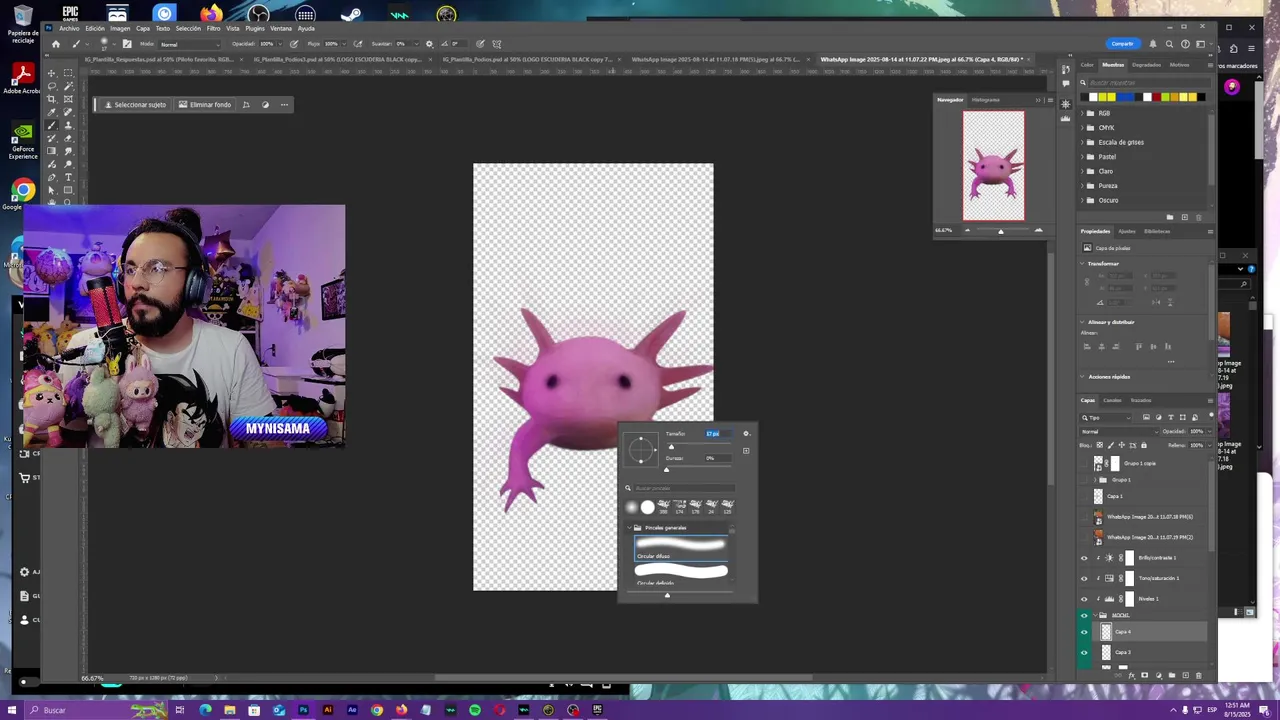Viewport: 1280px width, 720px height.
Task: Expand the Pastel swatch folder
Action: click(1083, 157)
